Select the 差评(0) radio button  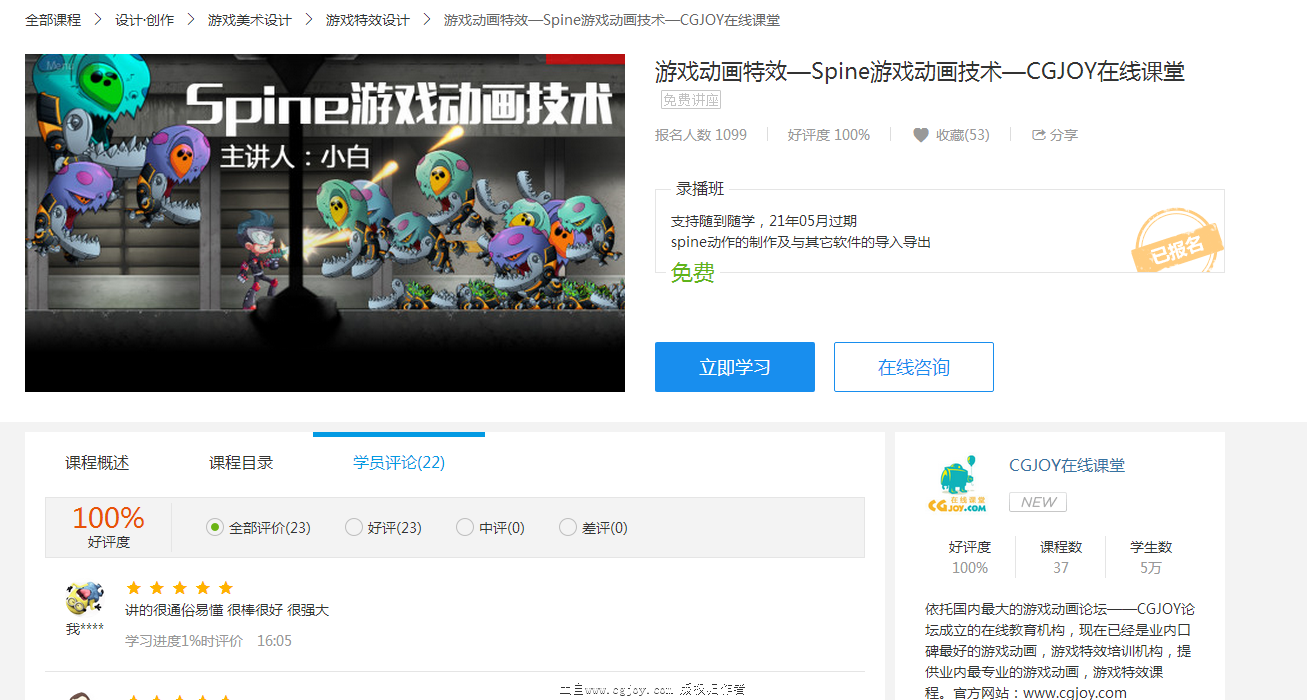pos(568,527)
